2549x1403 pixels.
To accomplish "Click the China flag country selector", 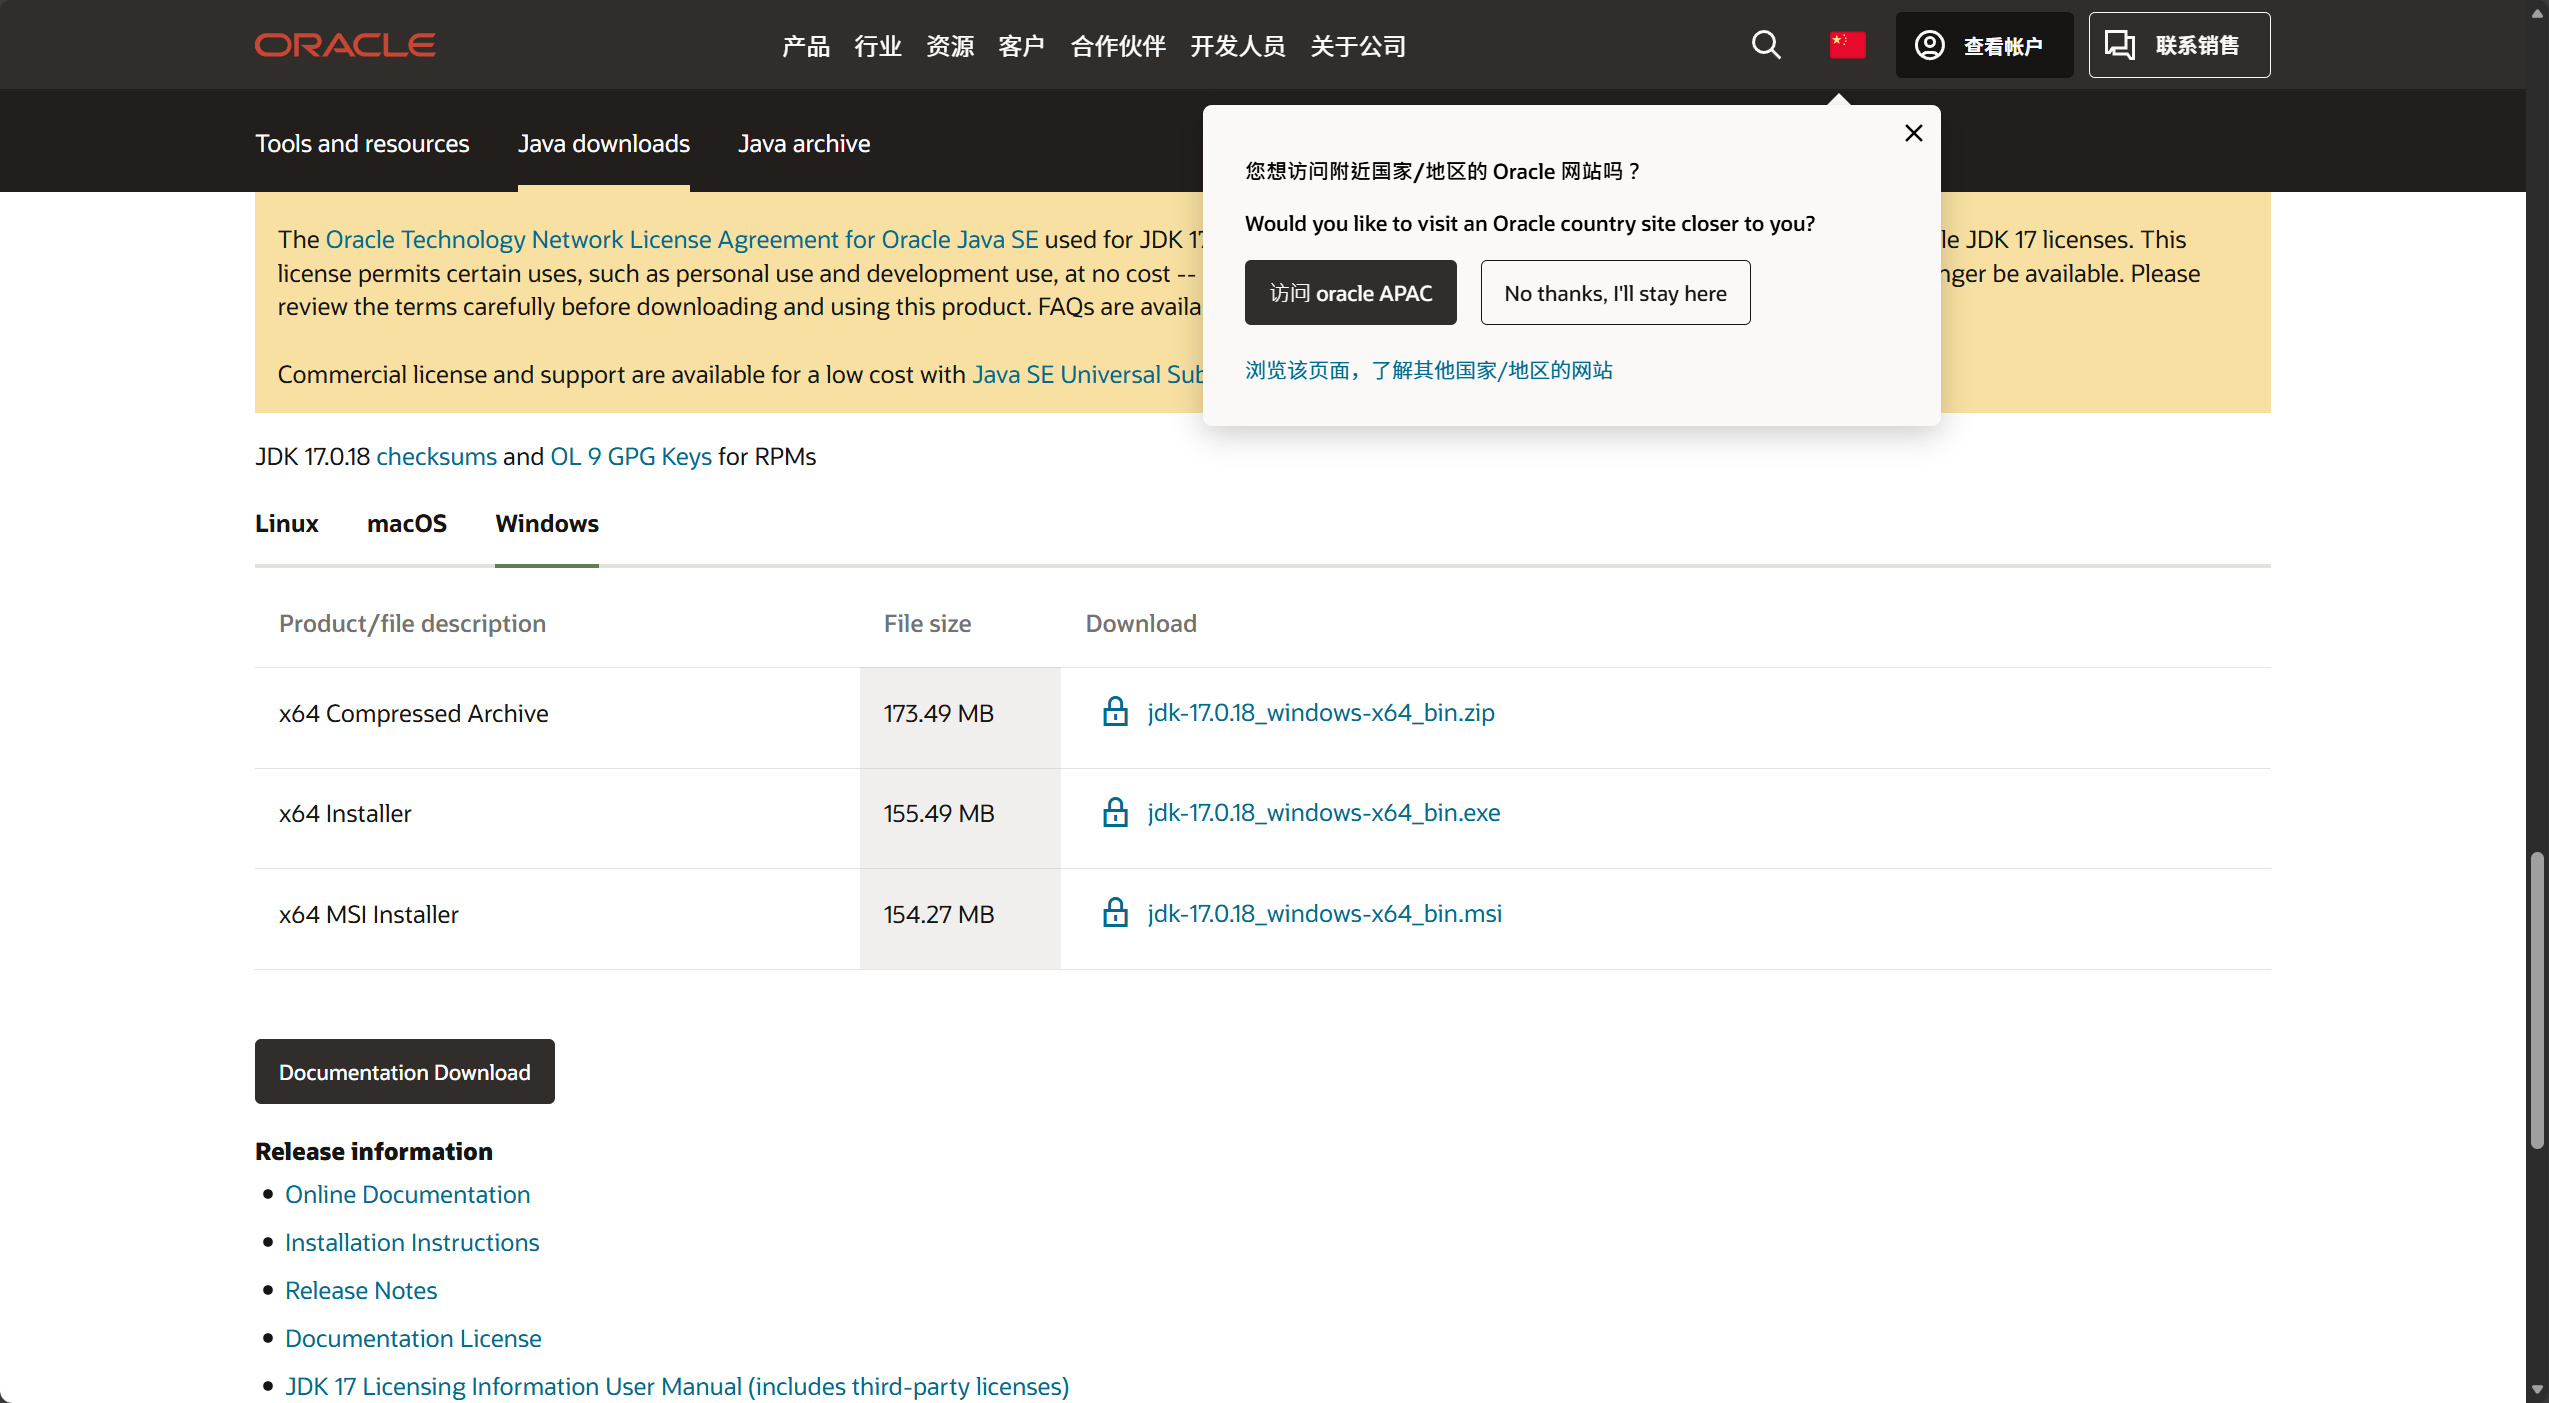I will (1846, 45).
